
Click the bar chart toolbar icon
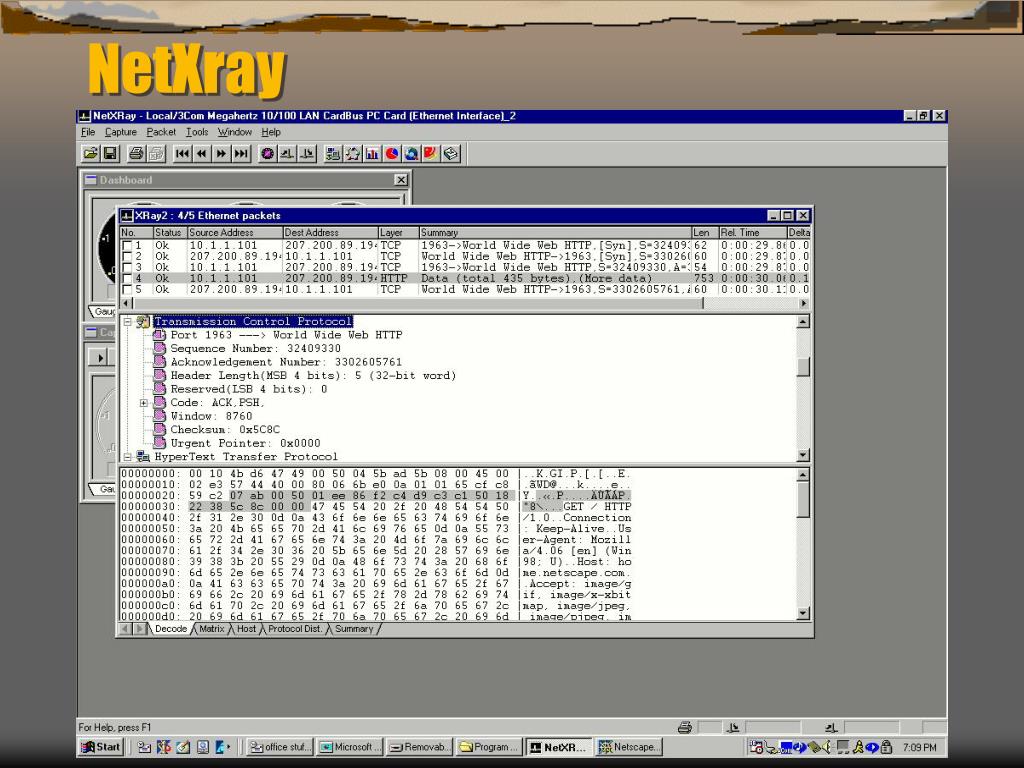point(372,153)
